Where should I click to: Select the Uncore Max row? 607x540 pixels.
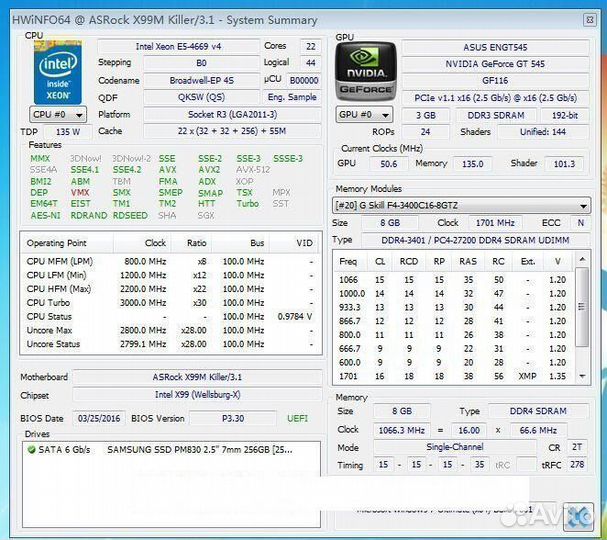170,330
